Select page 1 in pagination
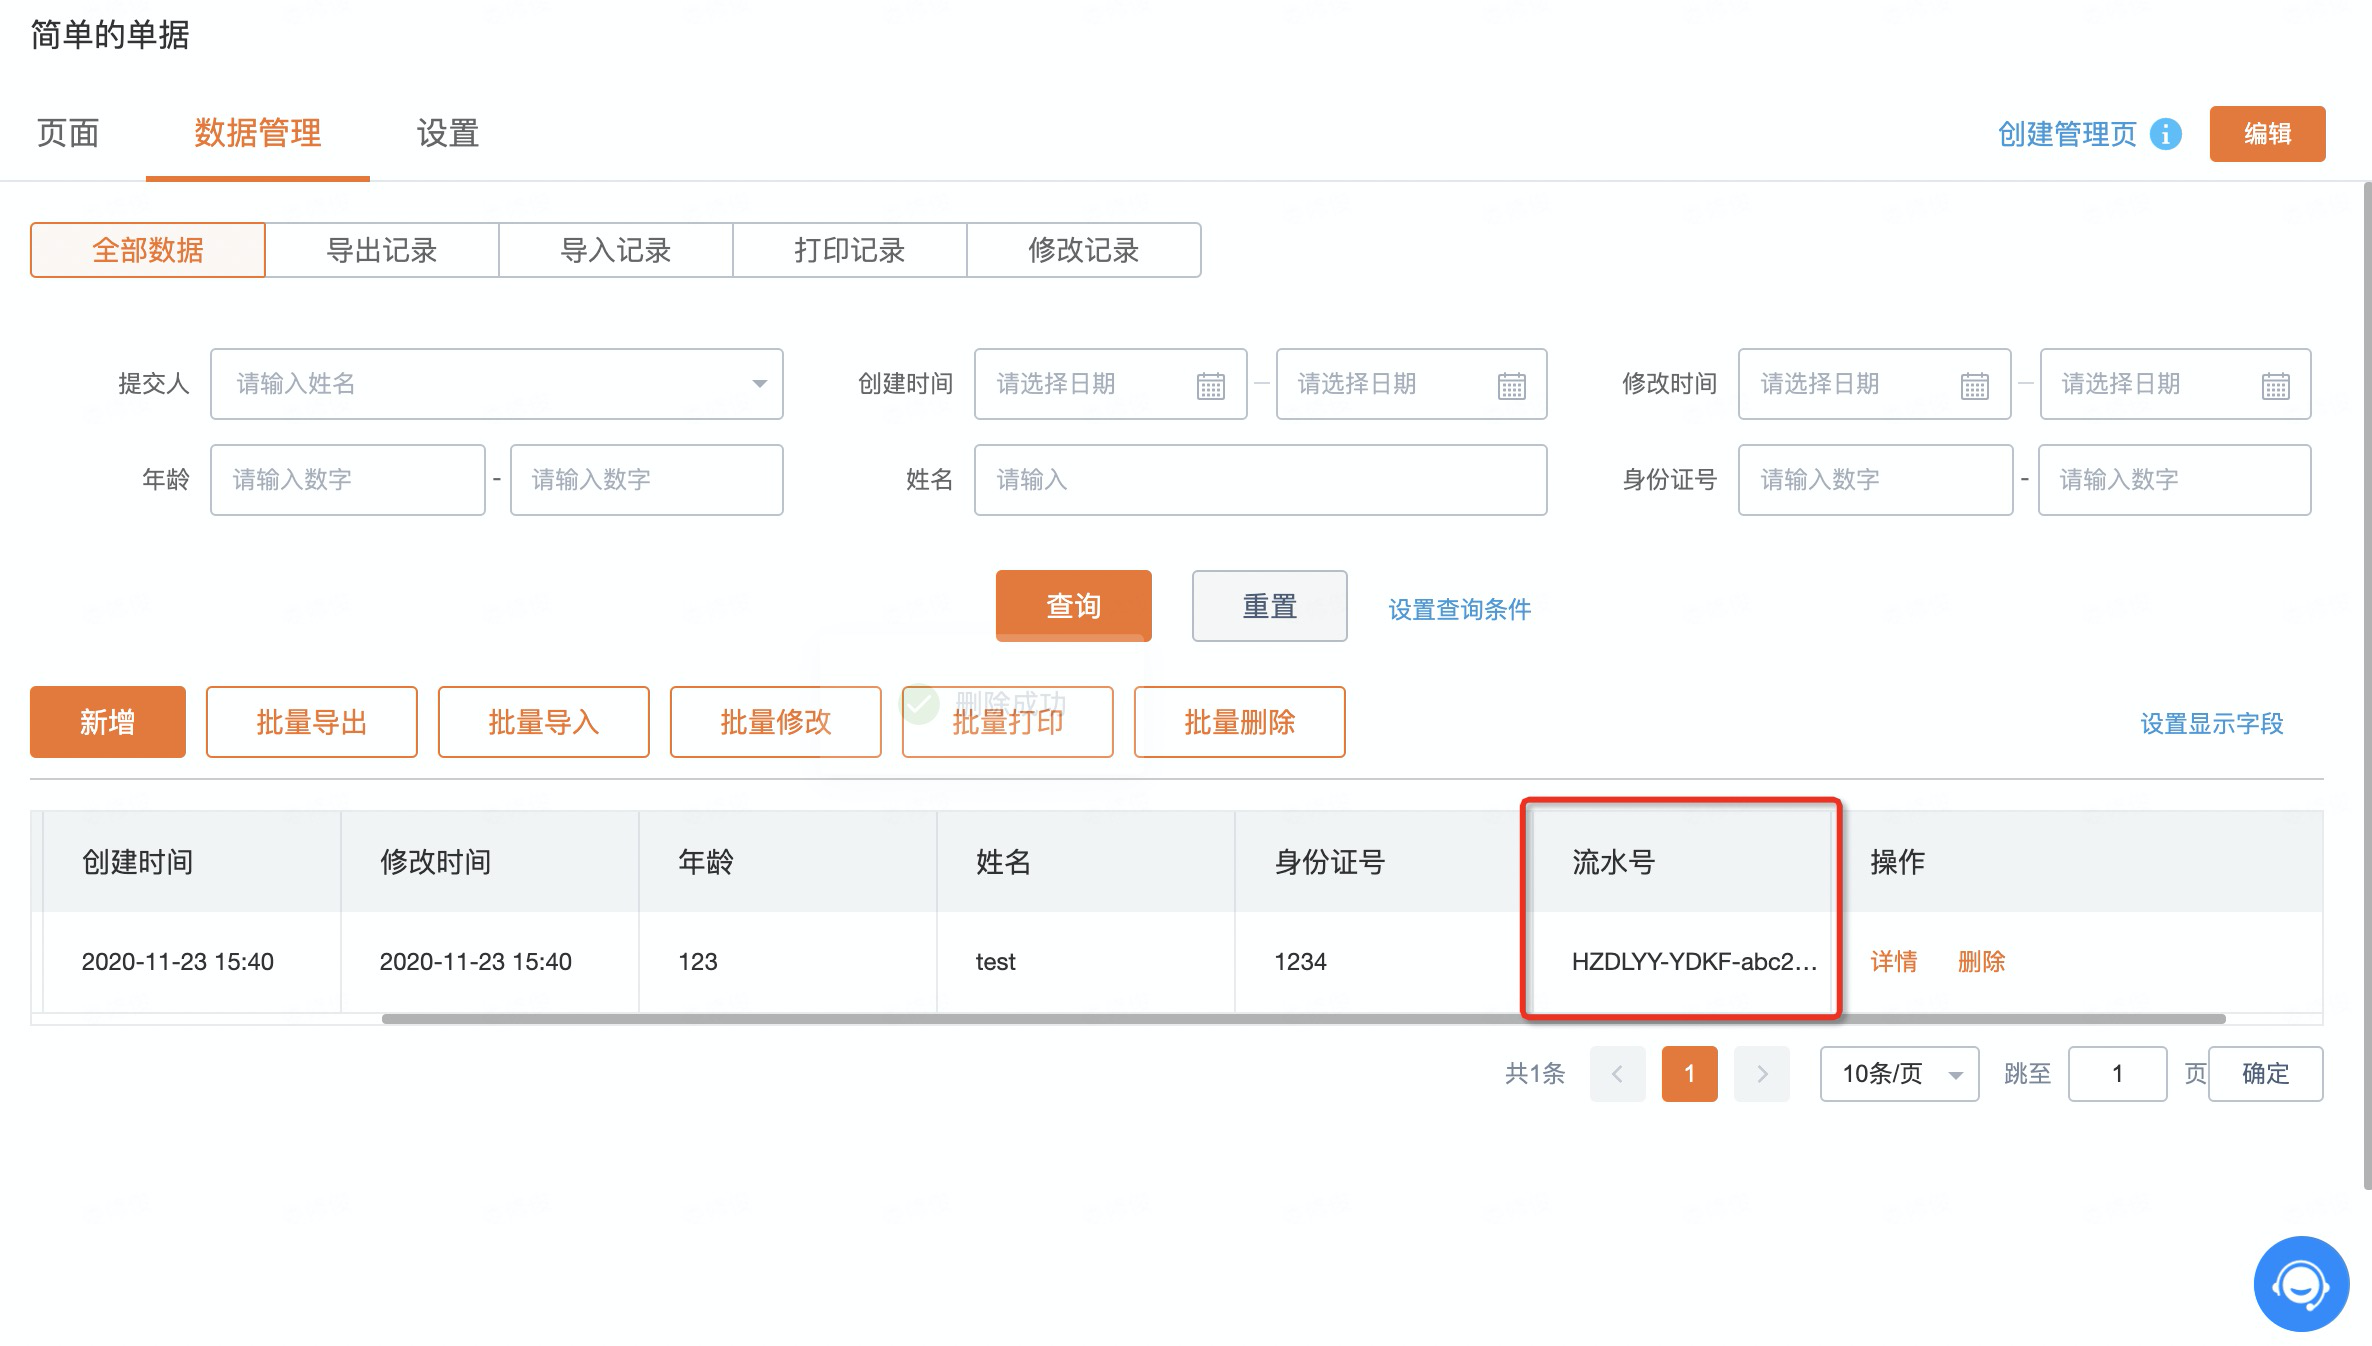 (1689, 1074)
